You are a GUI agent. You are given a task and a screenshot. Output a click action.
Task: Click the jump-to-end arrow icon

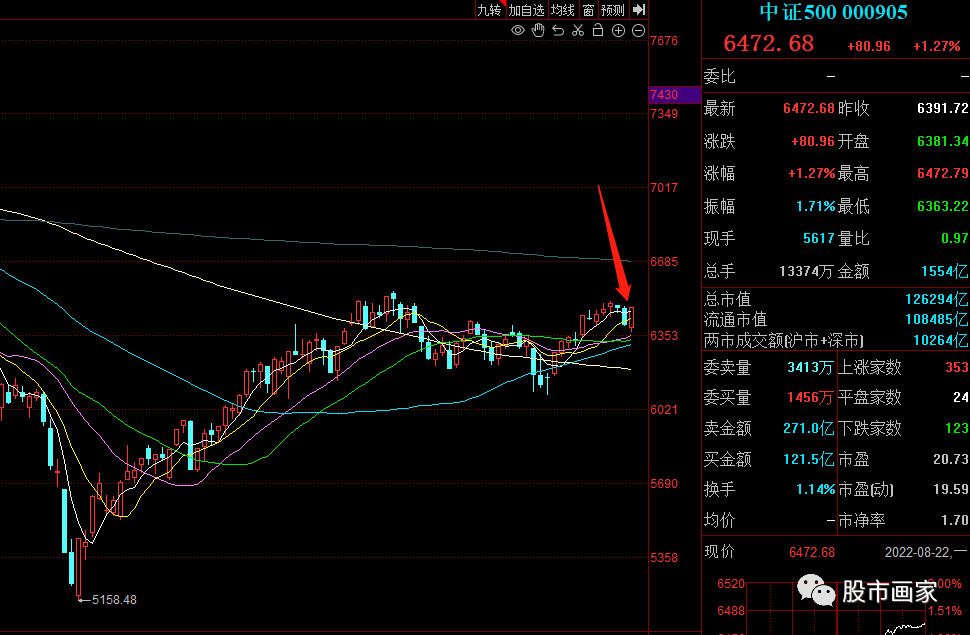(x=639, y=10)
